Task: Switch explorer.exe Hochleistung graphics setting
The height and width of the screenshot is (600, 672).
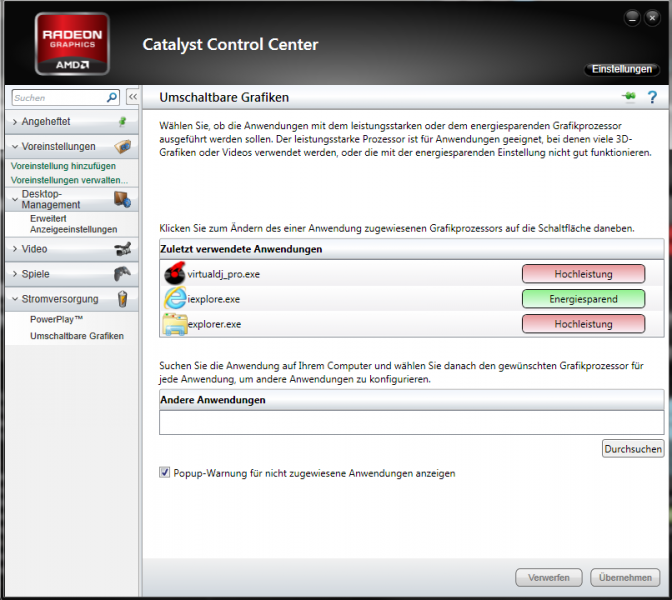Action: pyautogui.click(x=583, y=324)
